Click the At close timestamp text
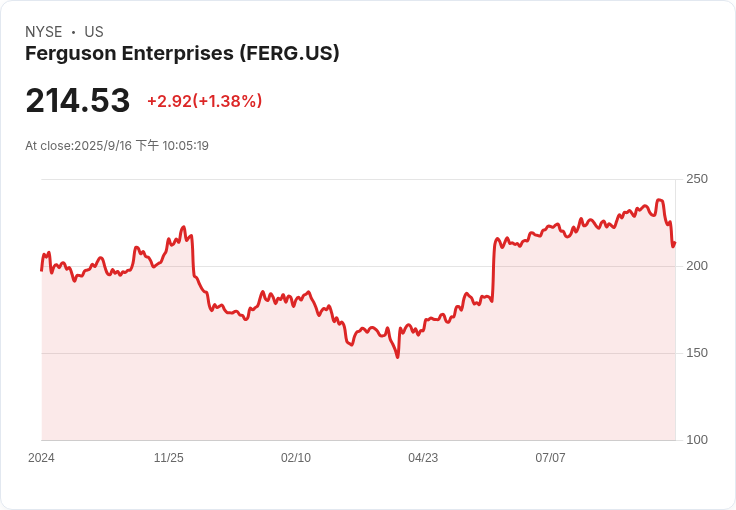This screenshot has width=736, height=510. tap(117, 146)
